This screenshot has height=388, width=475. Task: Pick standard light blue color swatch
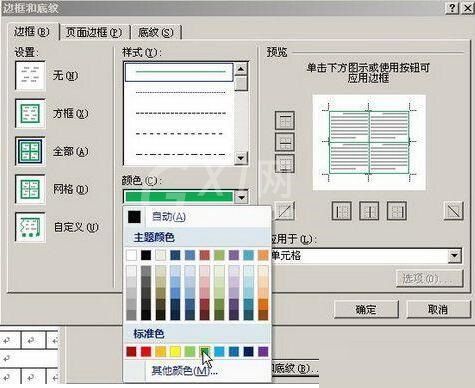tap(219, 351)
